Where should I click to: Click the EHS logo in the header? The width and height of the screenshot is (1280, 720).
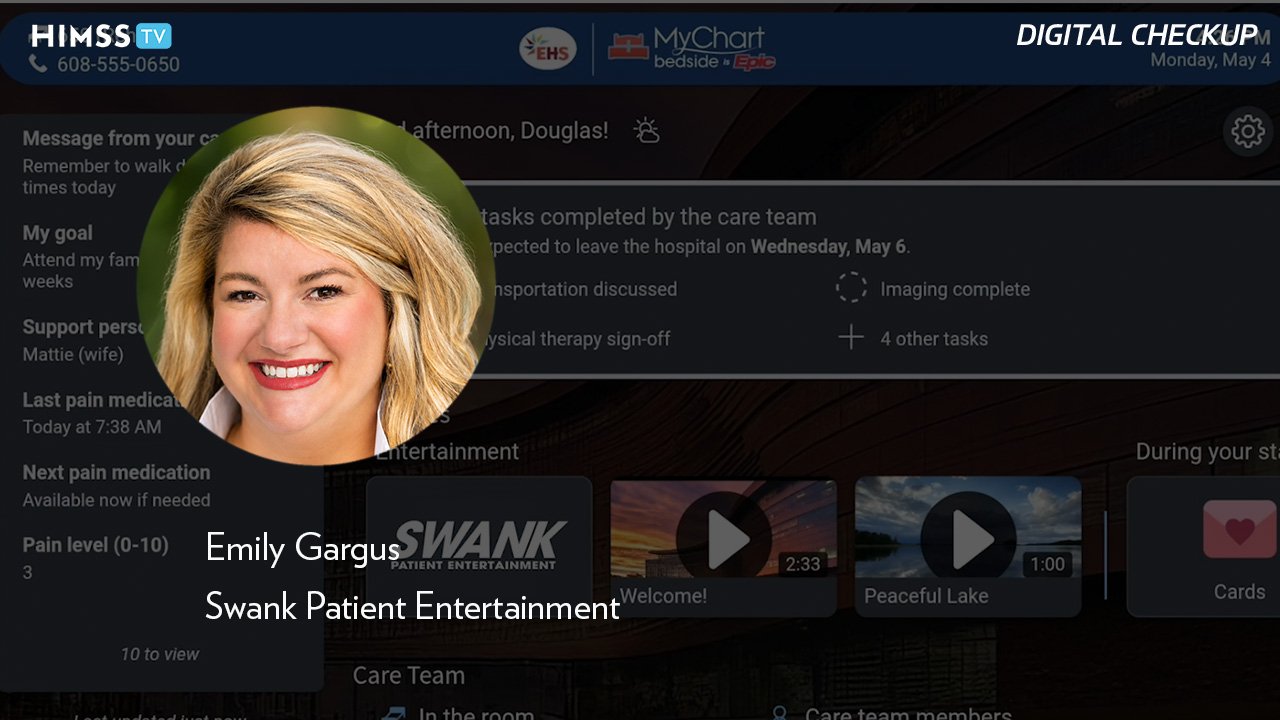point(548,48)
